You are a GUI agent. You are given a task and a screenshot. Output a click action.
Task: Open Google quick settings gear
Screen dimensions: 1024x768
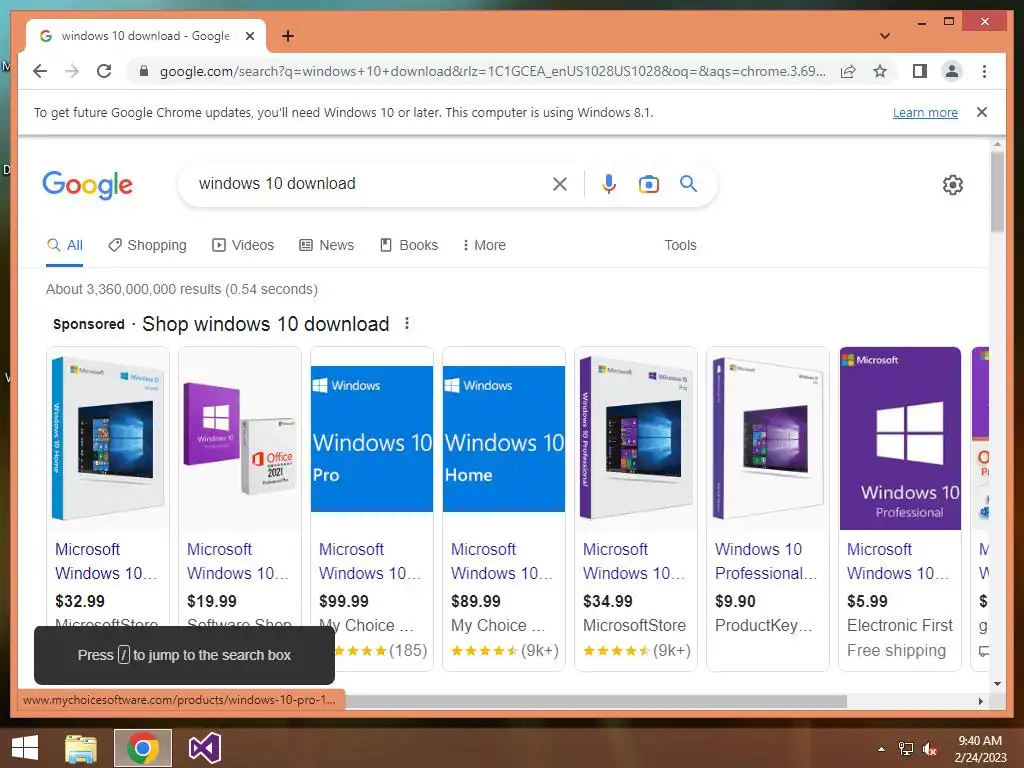(x=953, y=185)
